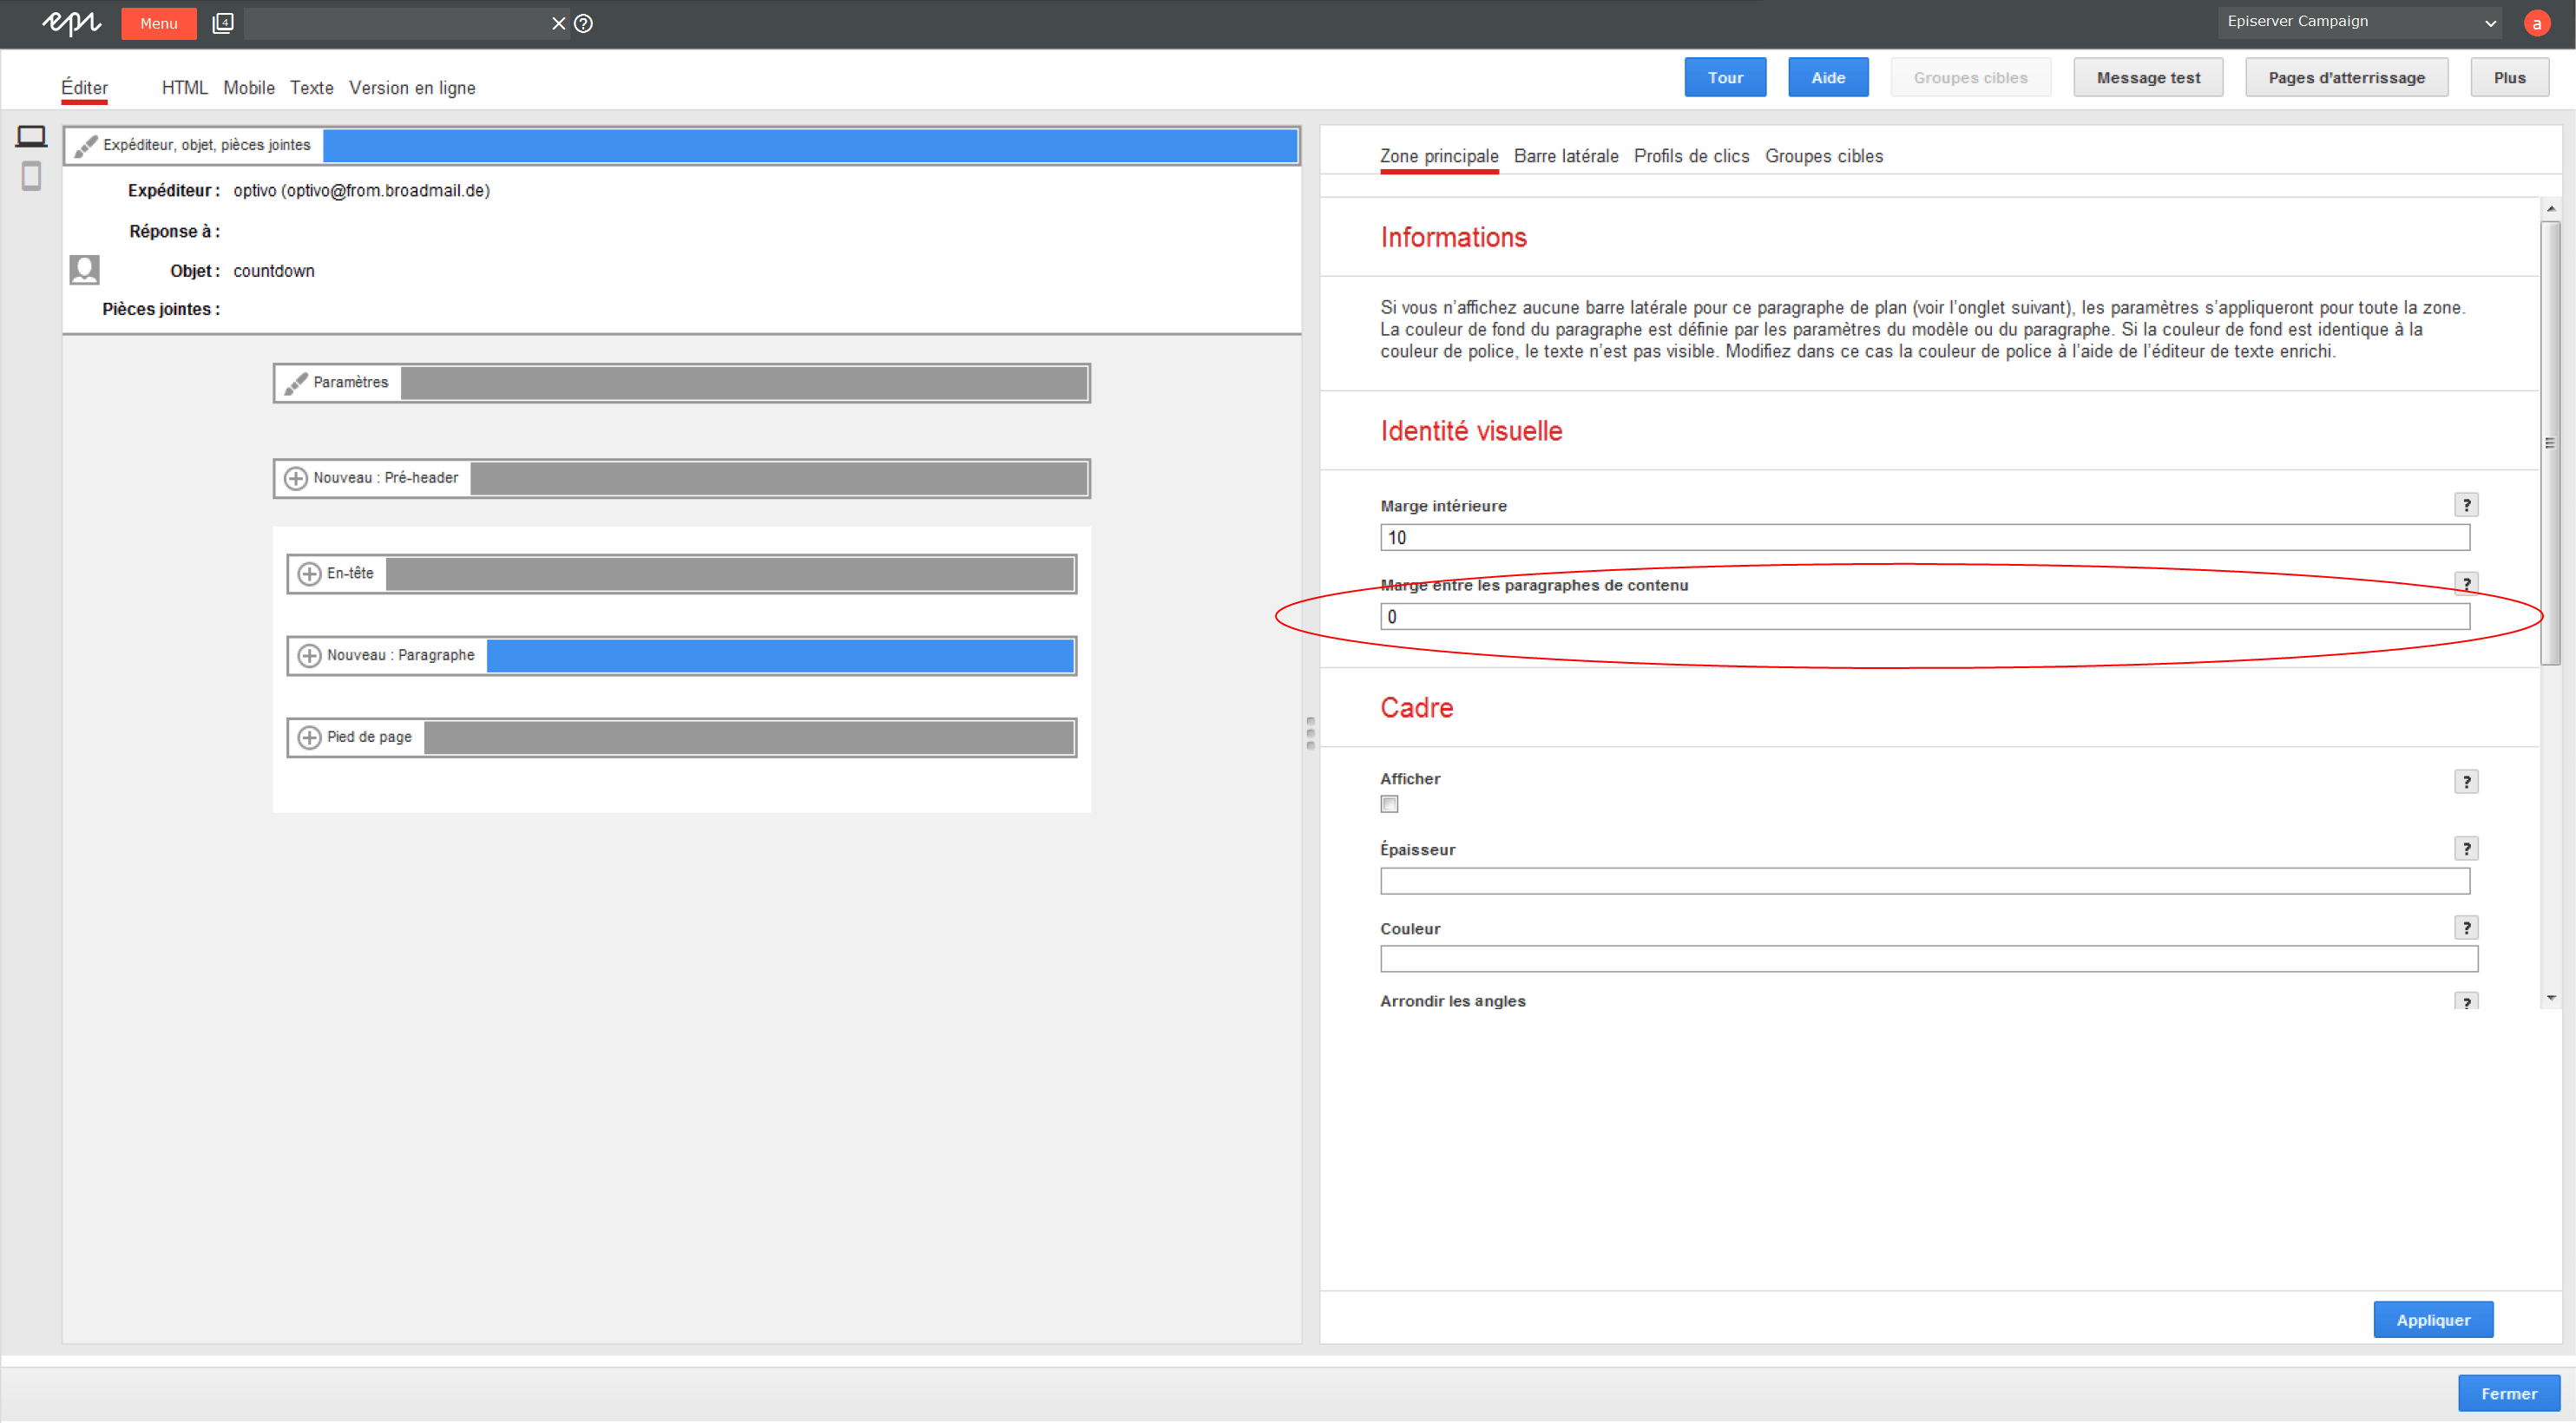Select the Groupes cibles panel tab
2576x1423 pixels.
1824,156
